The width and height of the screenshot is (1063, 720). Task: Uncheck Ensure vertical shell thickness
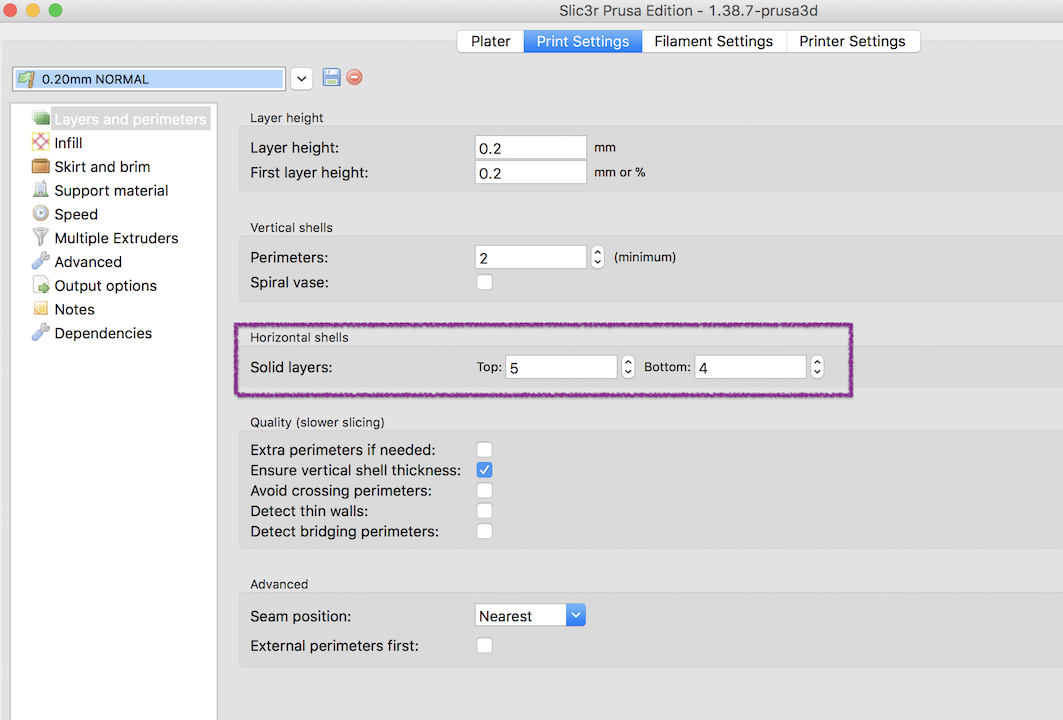click(484, 470)
